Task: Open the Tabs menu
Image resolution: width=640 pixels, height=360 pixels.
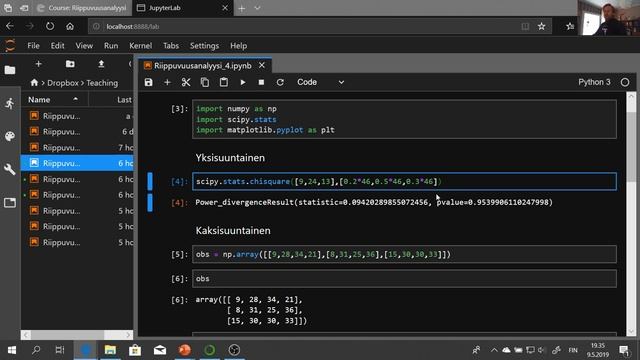Action: click(171, 46)
